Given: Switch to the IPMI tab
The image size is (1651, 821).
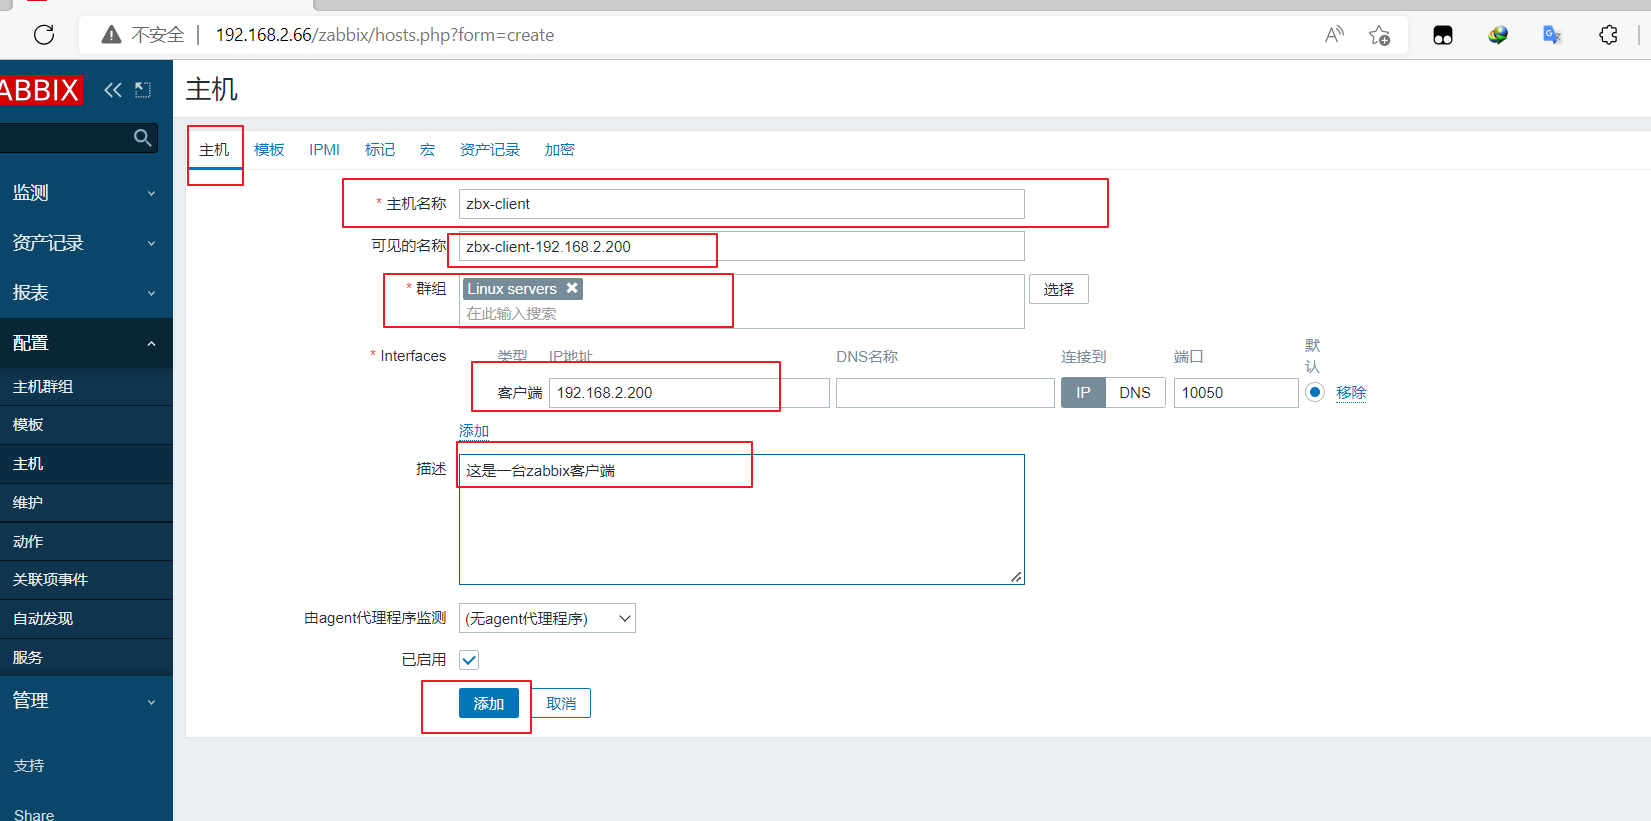Looking at the screenshot, I should point(324,150).
